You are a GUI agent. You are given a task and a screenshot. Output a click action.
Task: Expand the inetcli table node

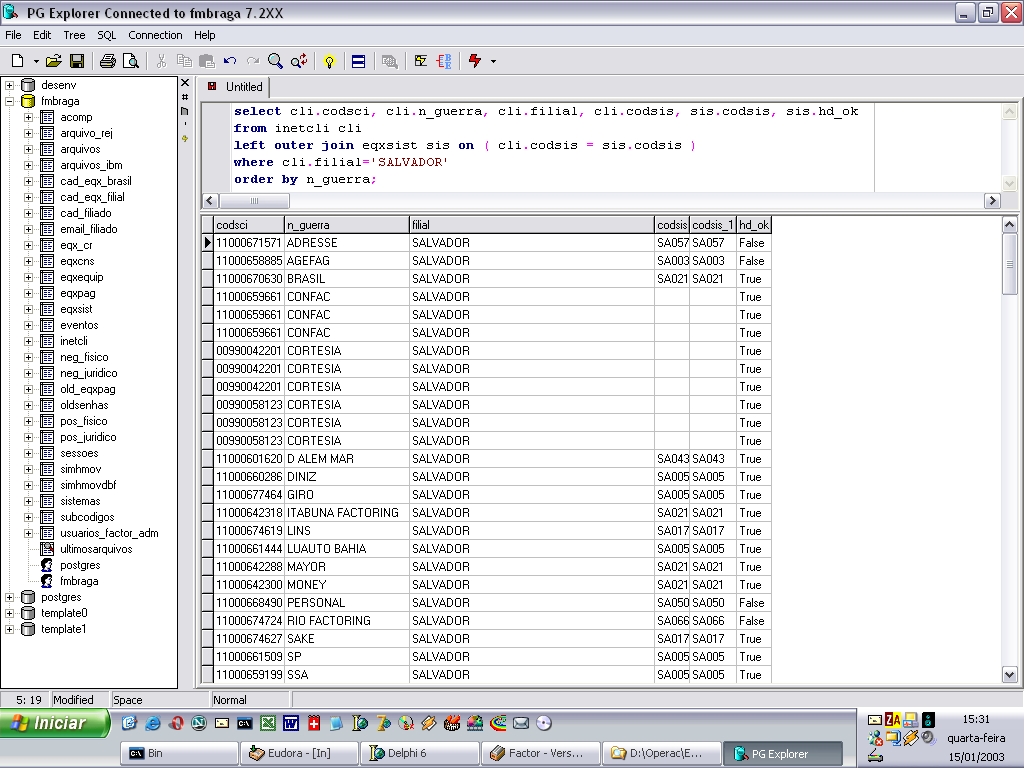coord(29,341)
